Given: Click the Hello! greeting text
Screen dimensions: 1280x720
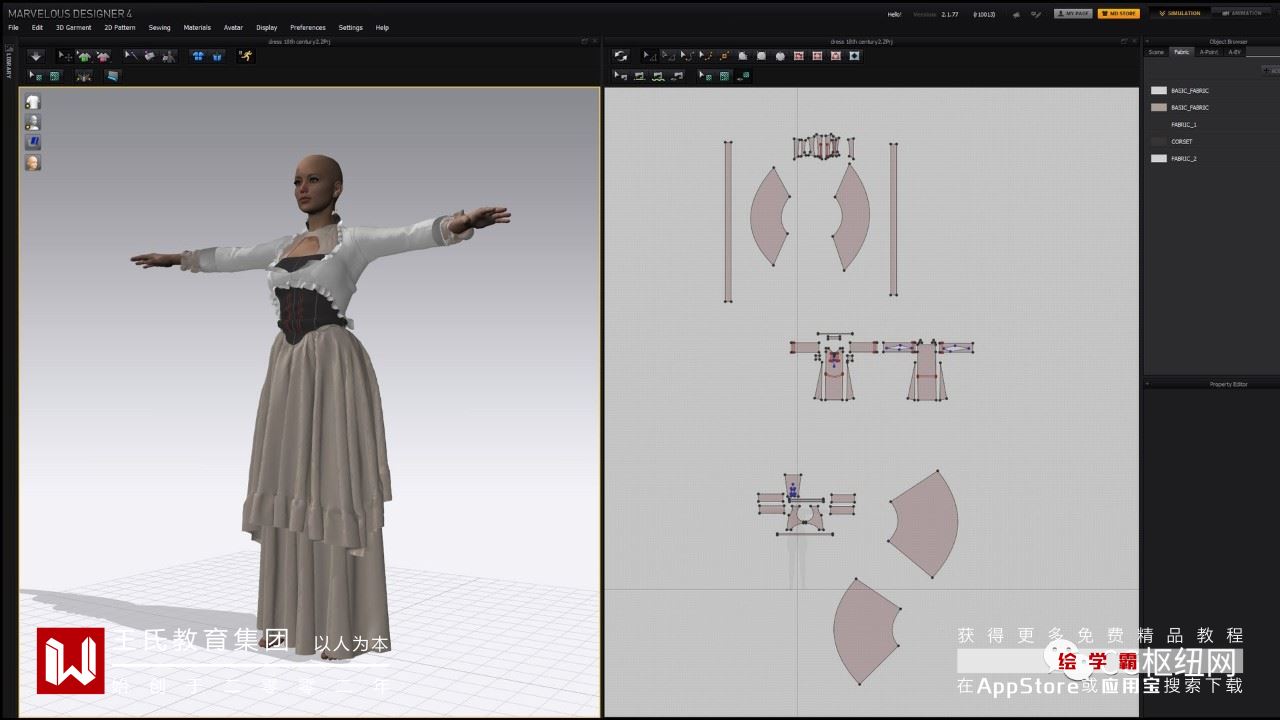Looking at the screenshot, I should click(x=894, y=14).
